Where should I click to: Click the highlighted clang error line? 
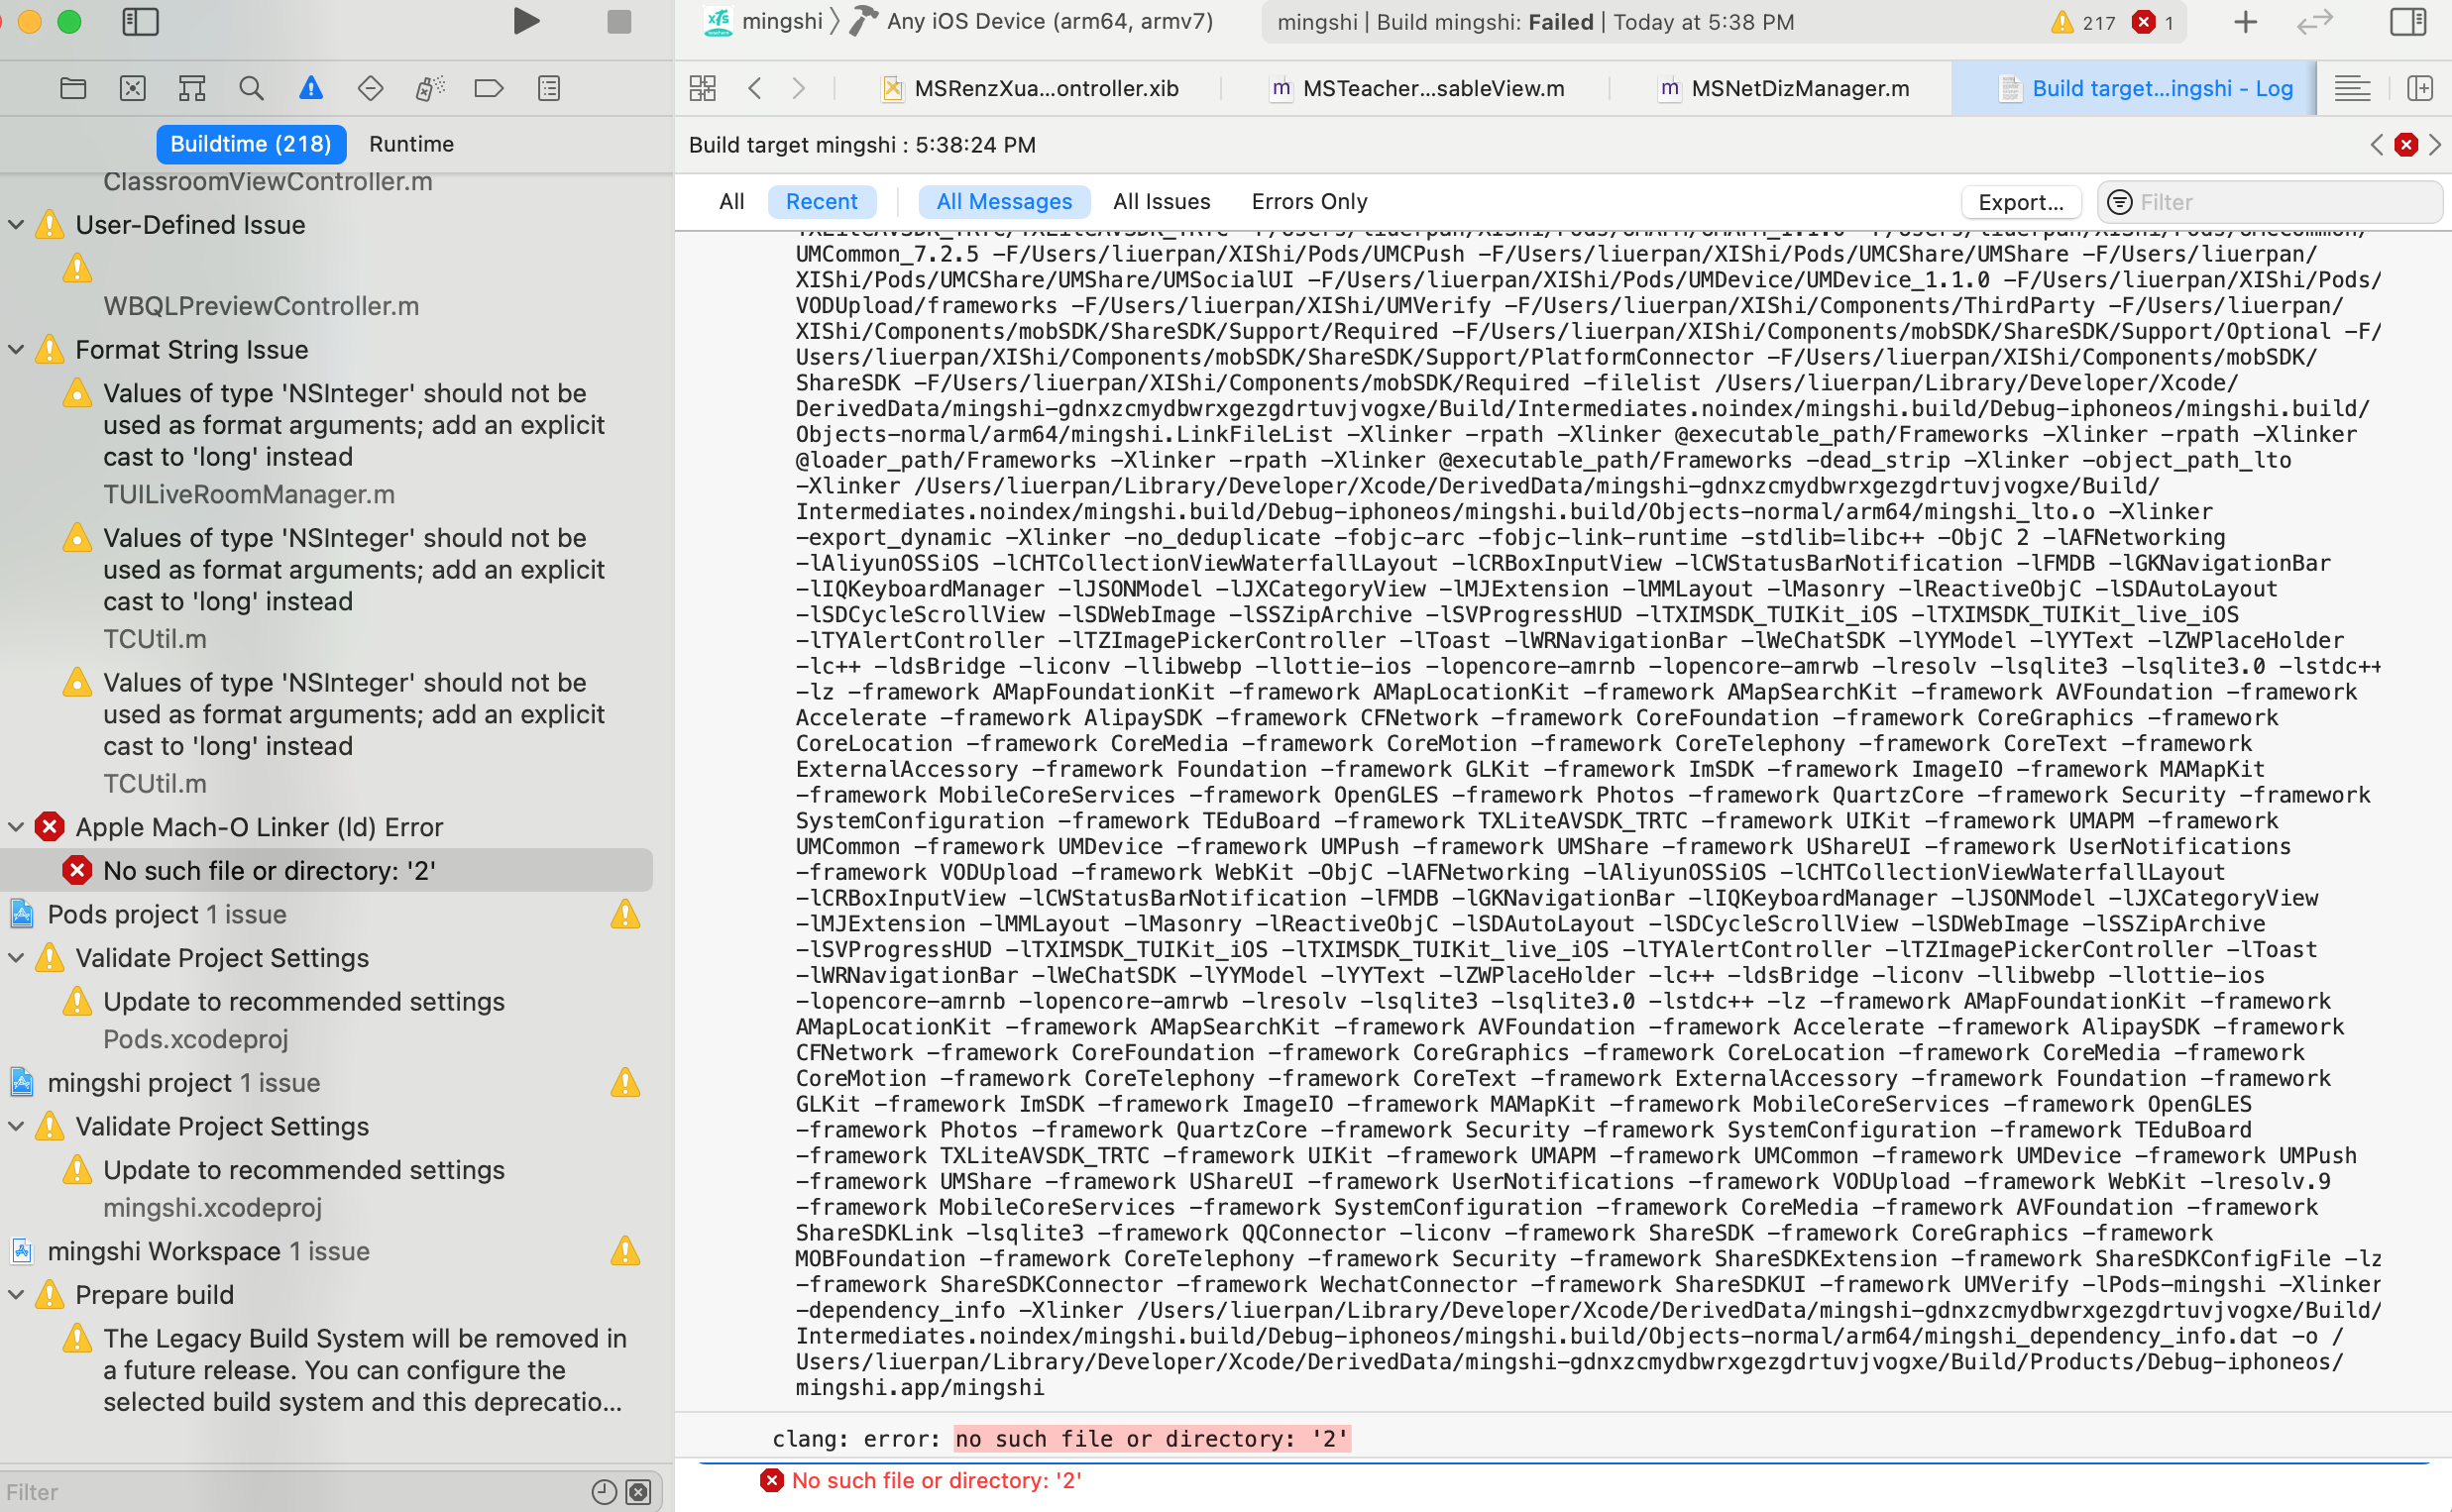tap(1152, 1438)
